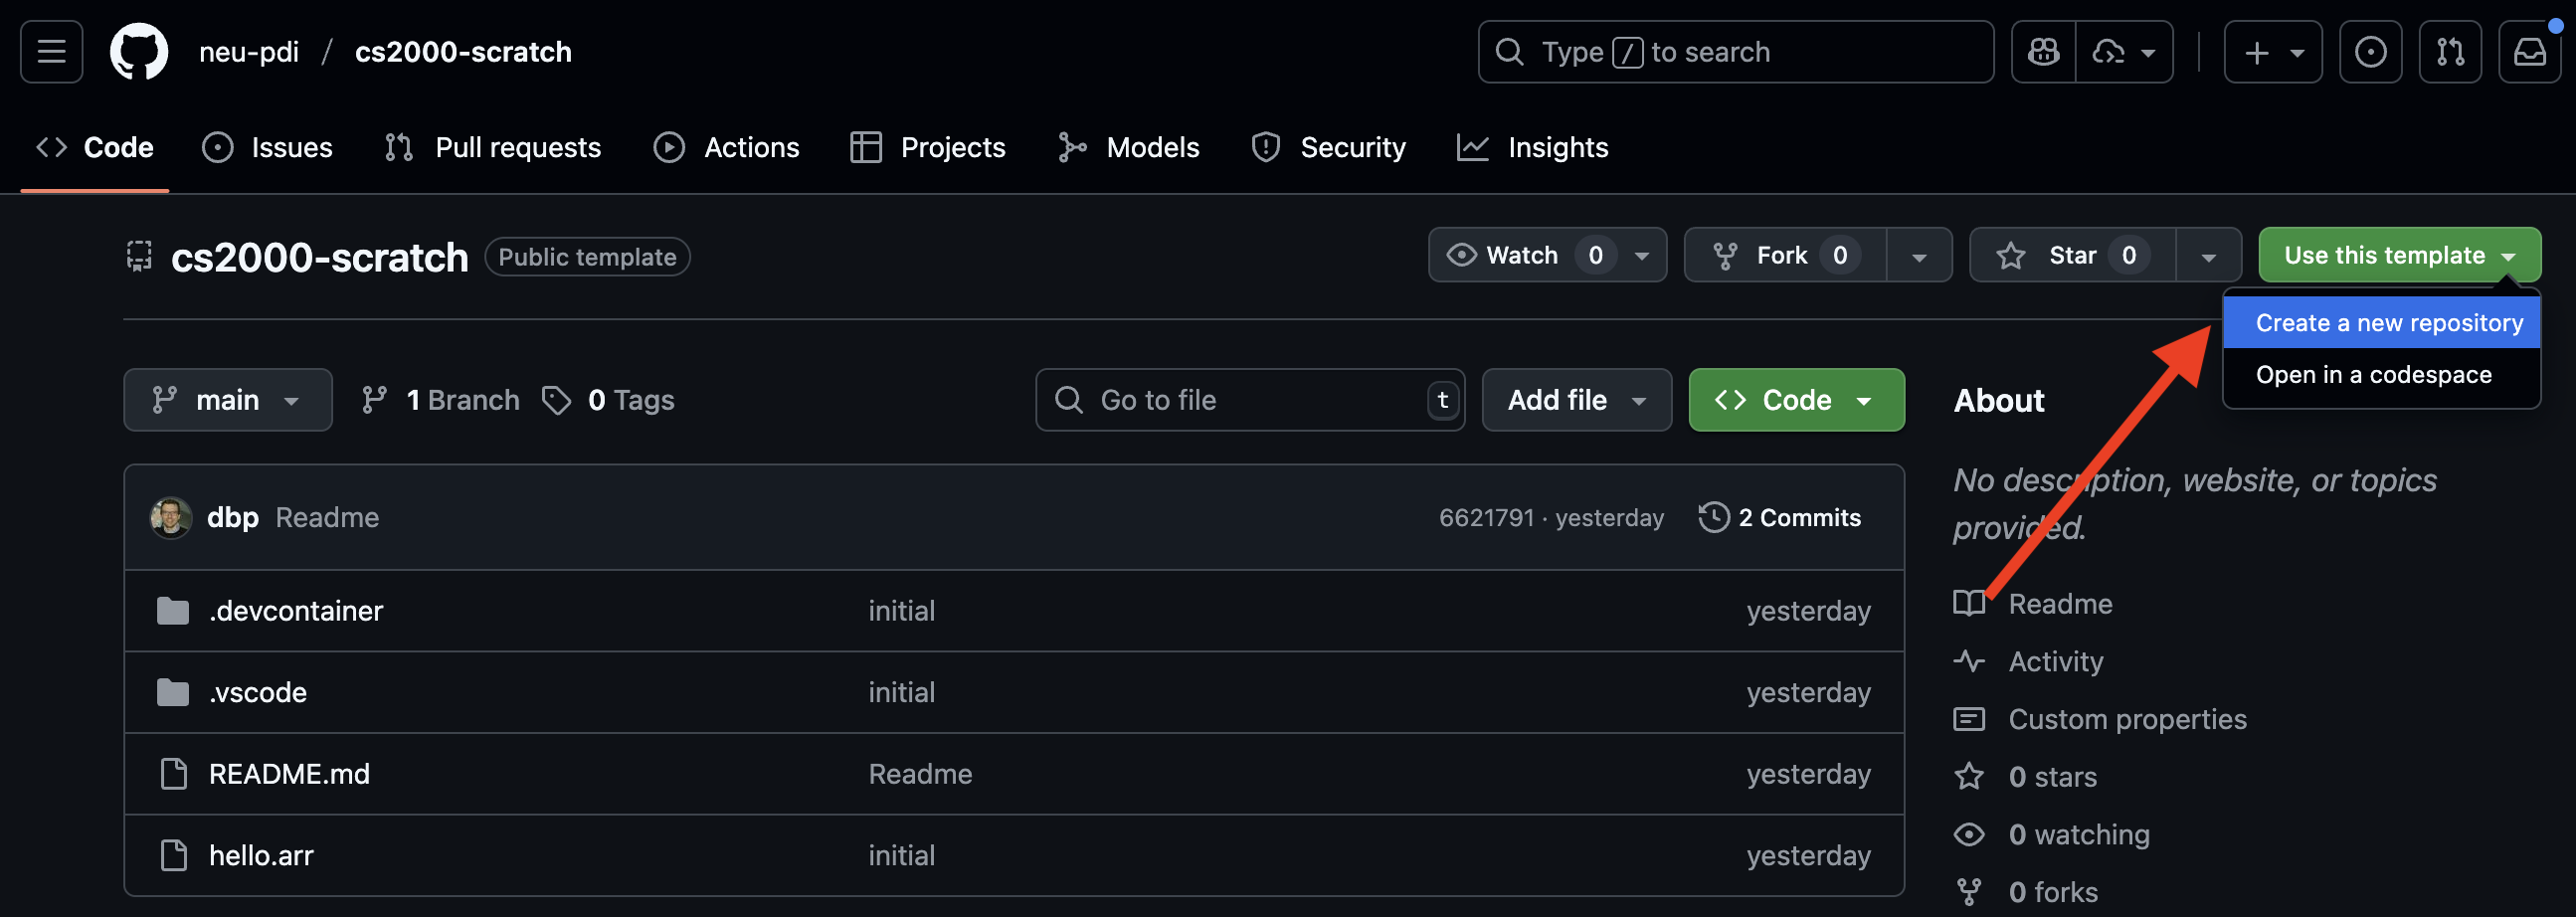Switch to the Insights tab
The width and height of the screenshot is (2576, 917).
point(1533,148)
